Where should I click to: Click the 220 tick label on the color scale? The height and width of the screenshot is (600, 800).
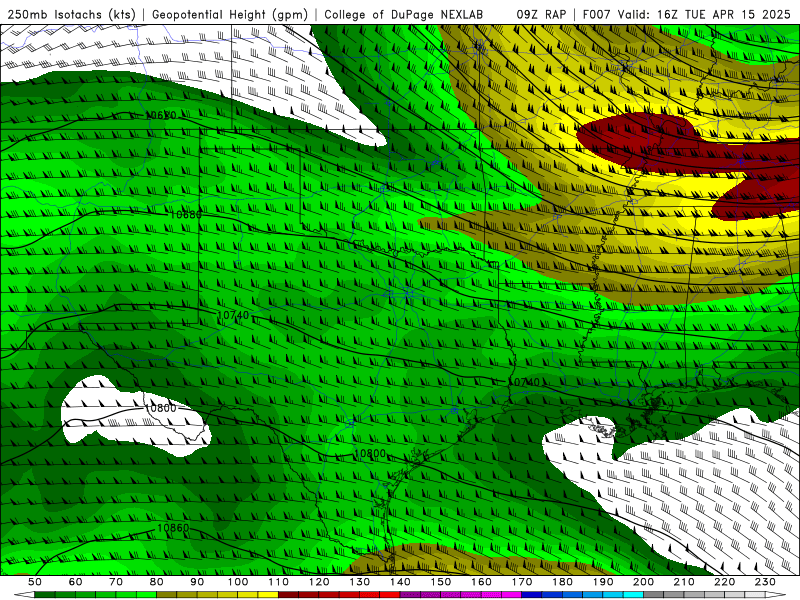pyautogui.click(x=725, y=582)
